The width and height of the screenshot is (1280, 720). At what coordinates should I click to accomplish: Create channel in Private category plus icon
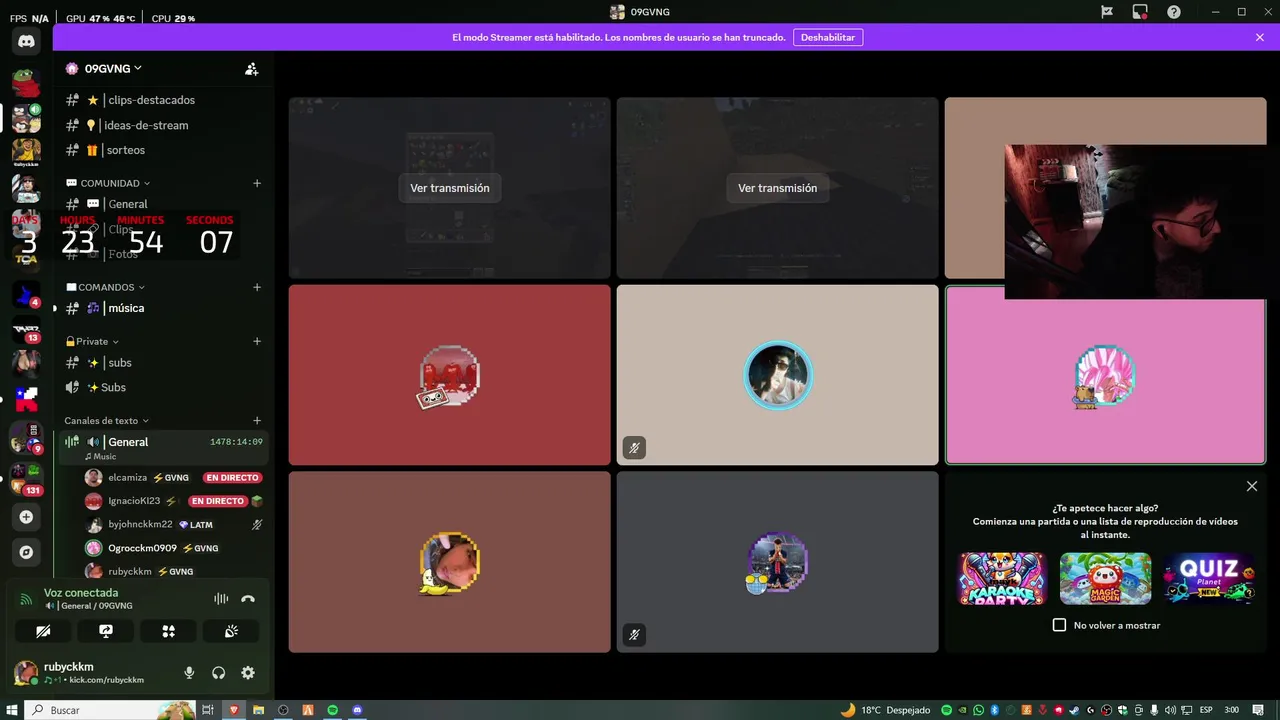[x=257, y=341]
